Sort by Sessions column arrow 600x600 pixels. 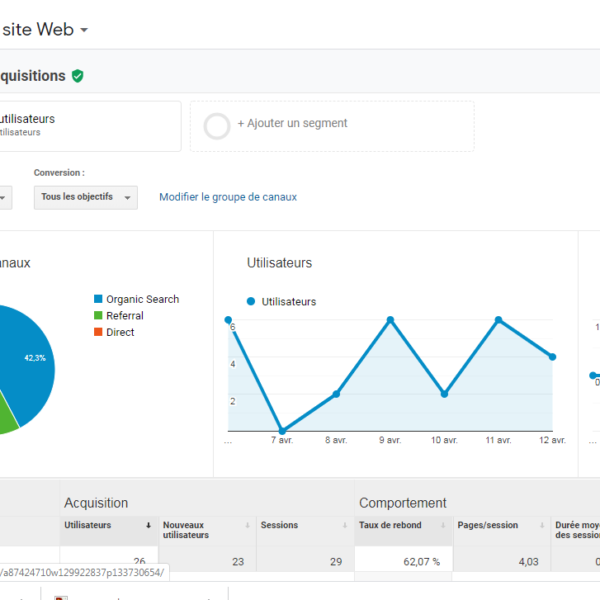coord(345,525)
